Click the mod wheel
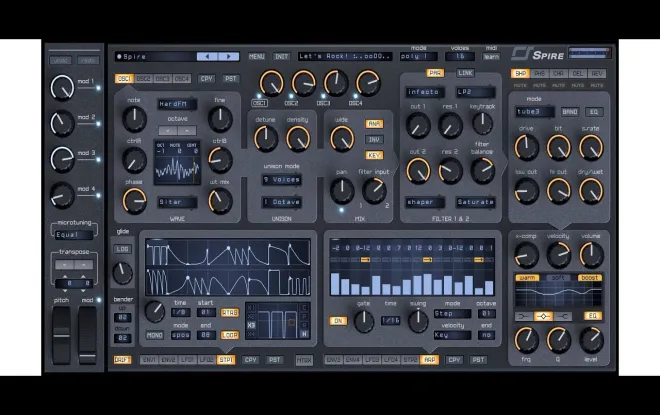660x415 pixels. point(87,335)
